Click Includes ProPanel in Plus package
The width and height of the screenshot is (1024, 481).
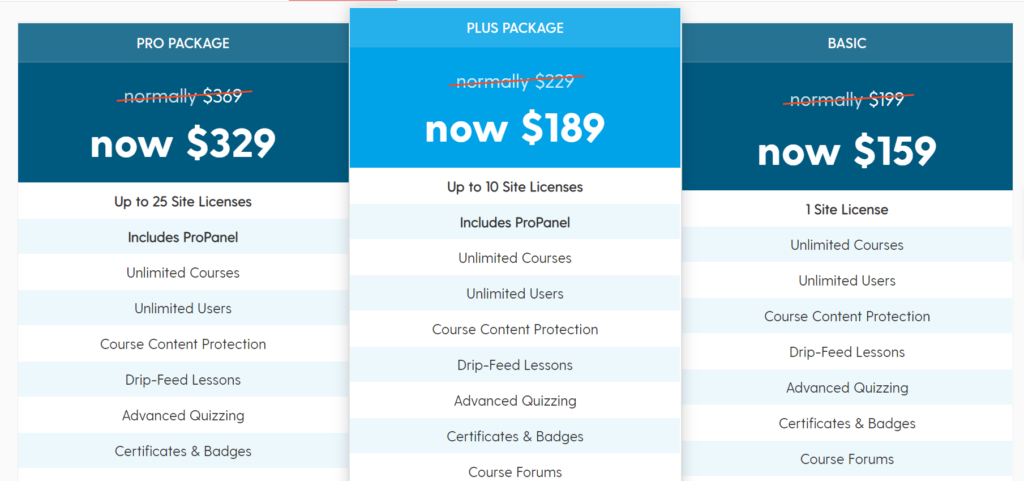pos(515,223)
